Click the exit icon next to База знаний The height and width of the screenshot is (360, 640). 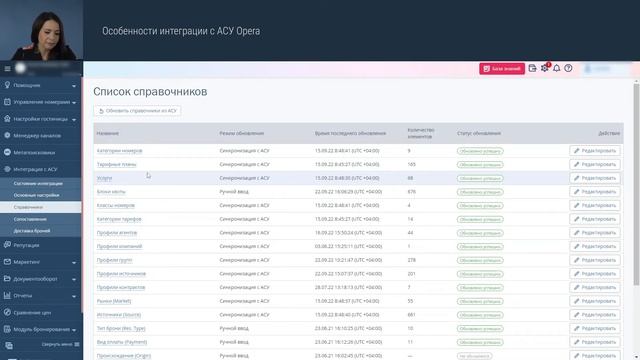click(532, 68)
